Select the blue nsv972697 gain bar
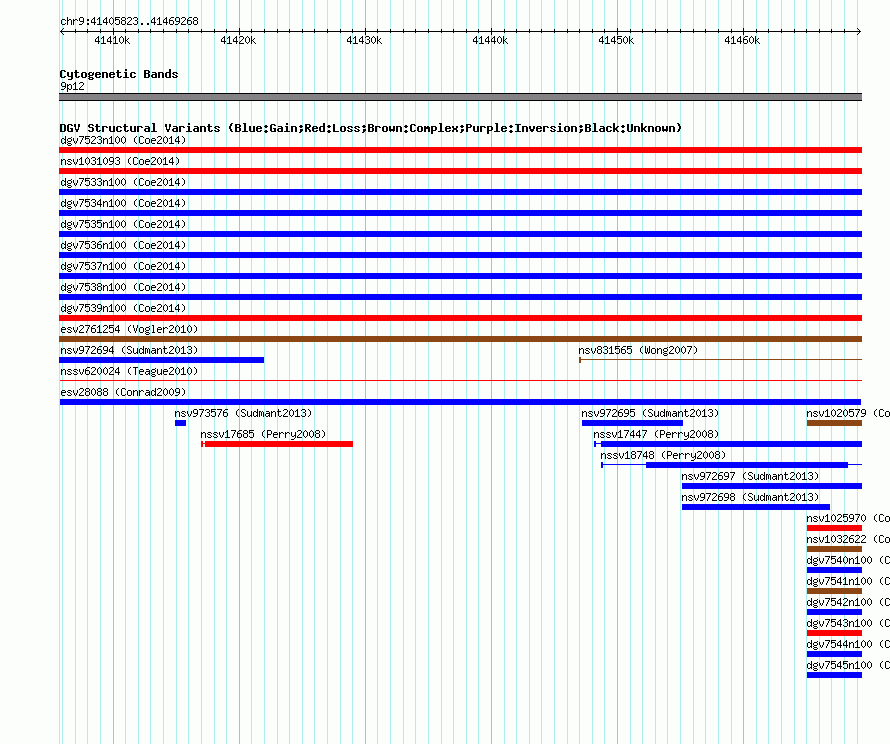This screenshot has width=890, height=744. pos(772,486)
